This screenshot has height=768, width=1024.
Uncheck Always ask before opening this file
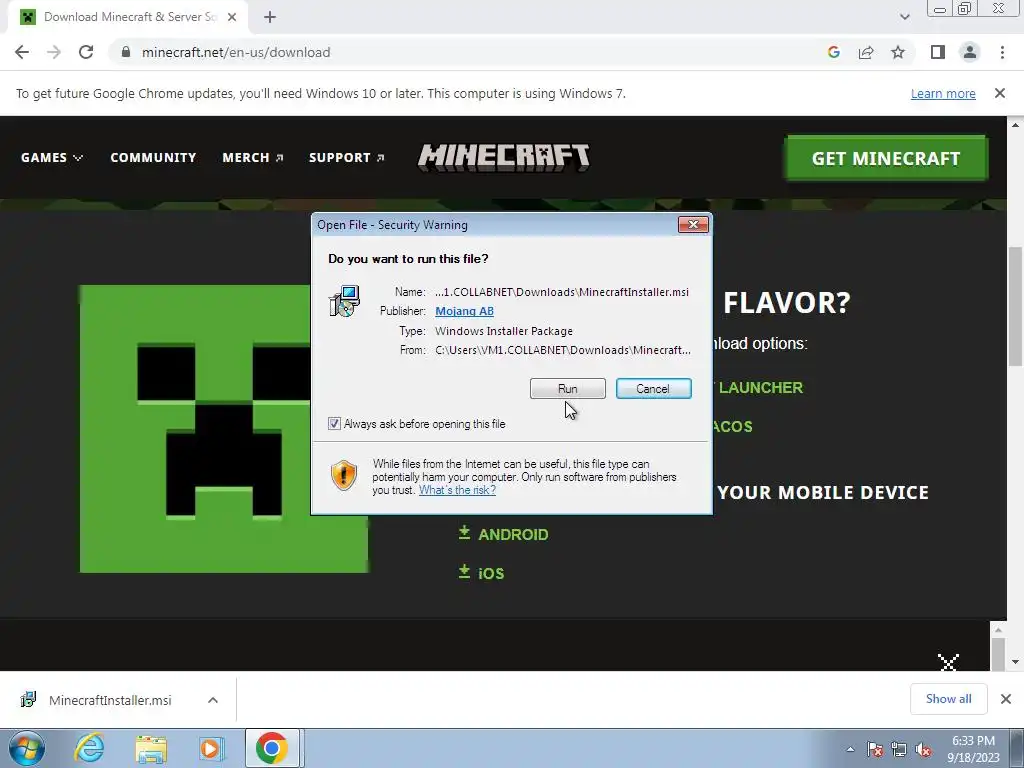click(x=334, y=424)
